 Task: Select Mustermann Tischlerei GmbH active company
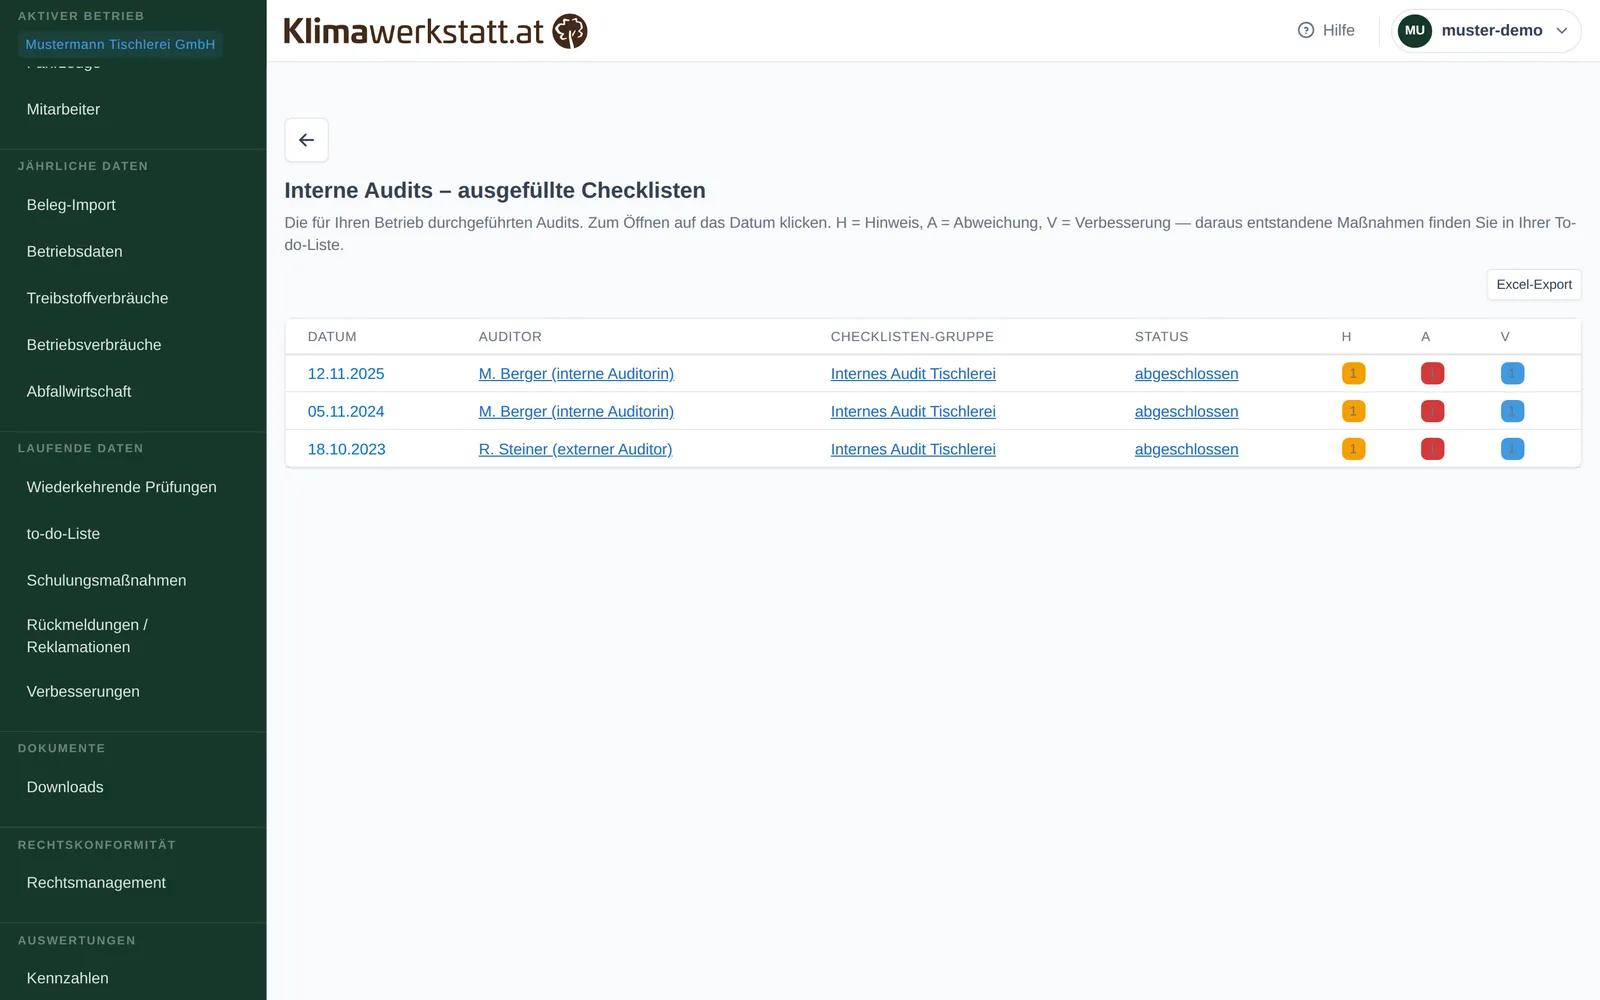(x=120, y=44)
